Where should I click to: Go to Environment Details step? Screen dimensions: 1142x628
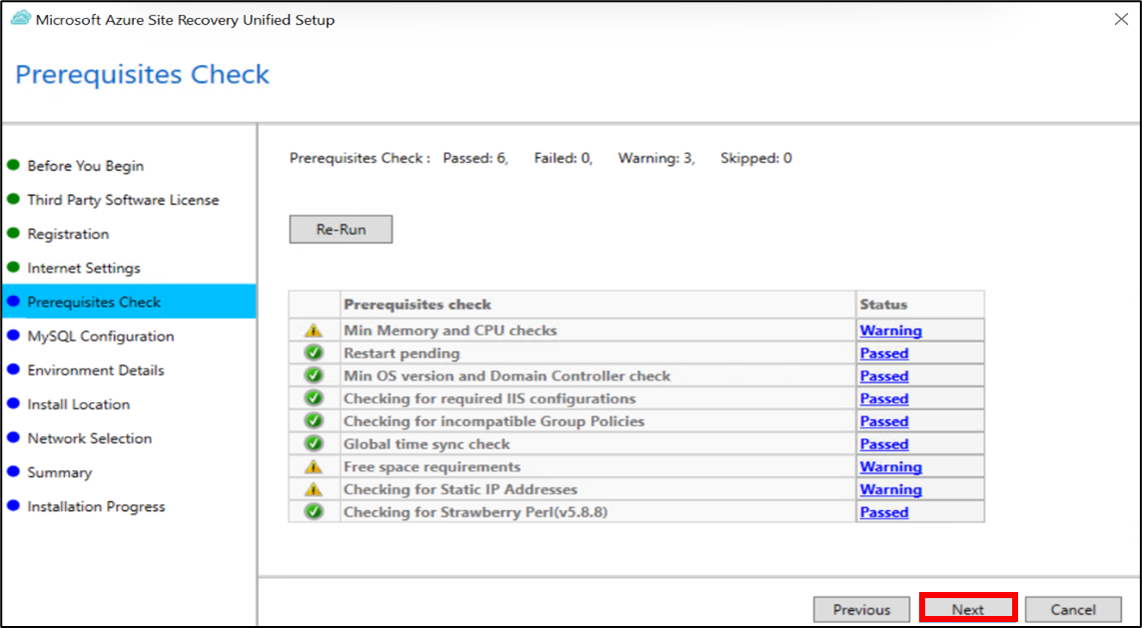(95, 370)
